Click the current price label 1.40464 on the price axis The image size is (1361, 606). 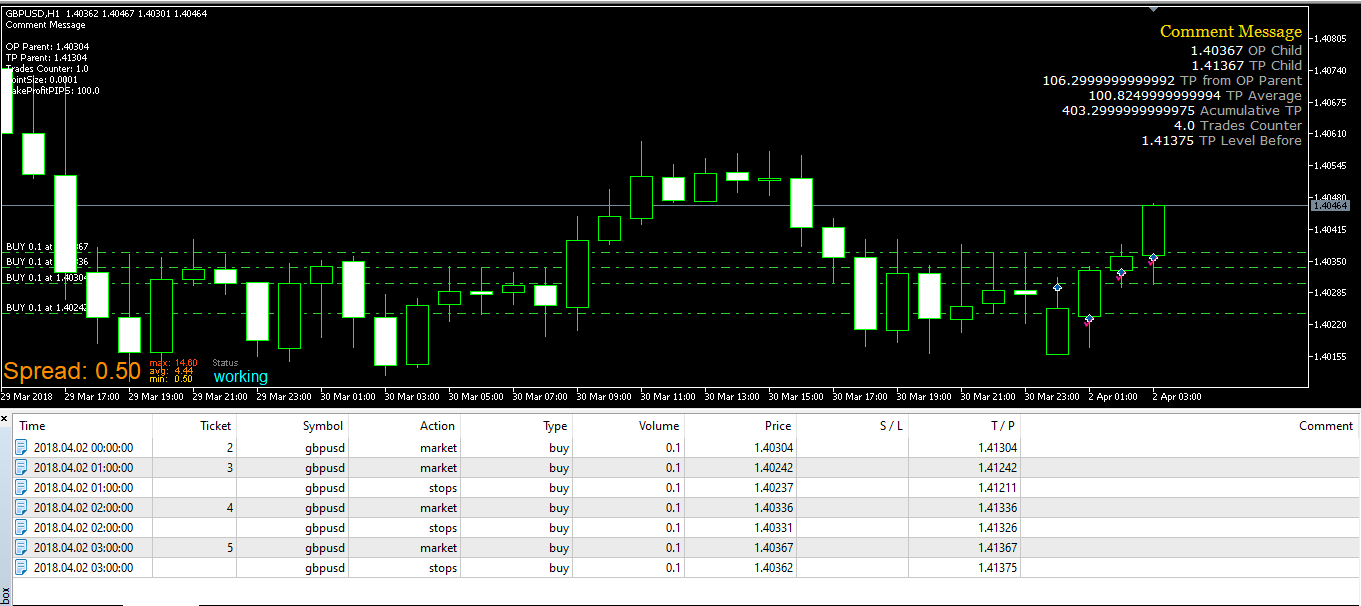click(x=1331, y=205)
